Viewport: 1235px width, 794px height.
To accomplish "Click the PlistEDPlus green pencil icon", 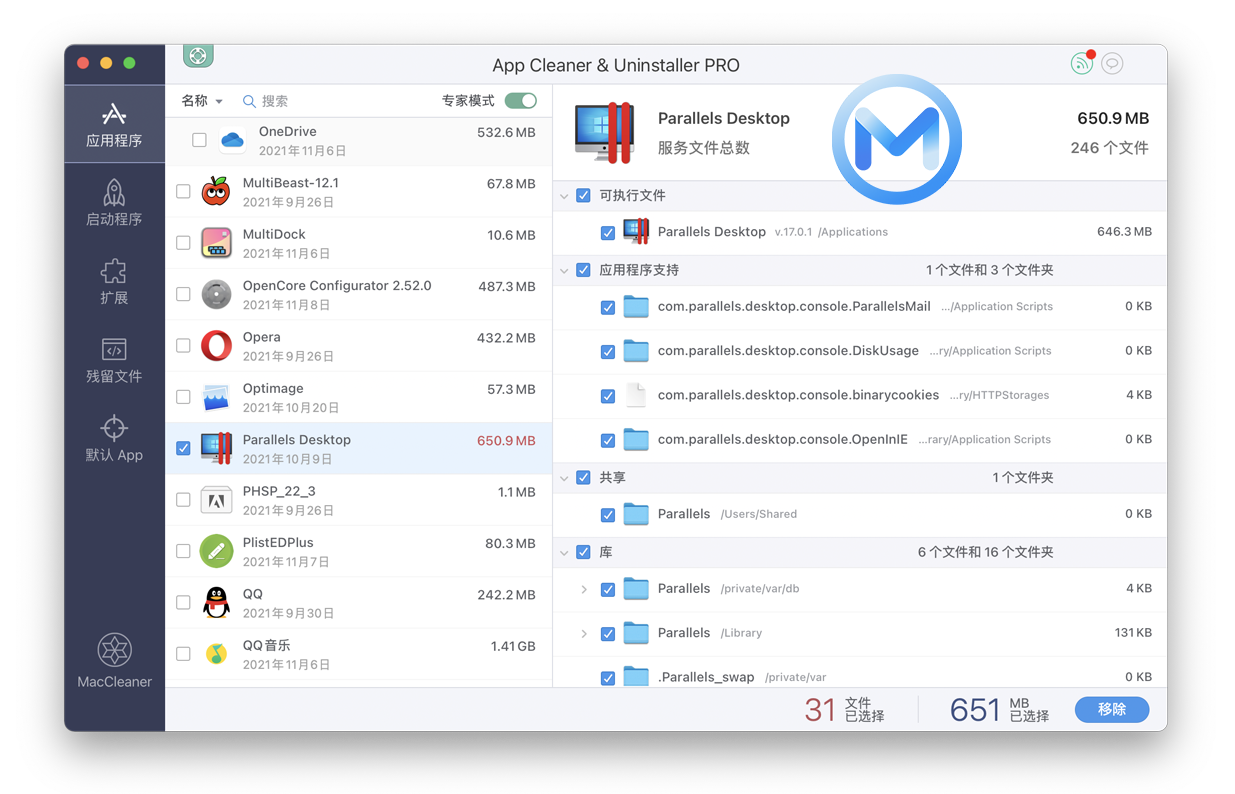I will tap(216, 551).
